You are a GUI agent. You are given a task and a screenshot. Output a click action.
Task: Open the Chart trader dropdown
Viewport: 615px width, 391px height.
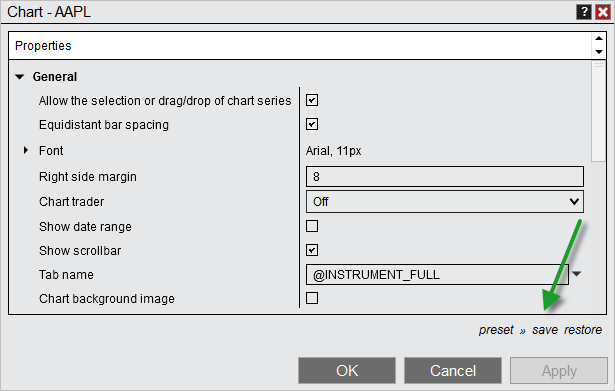point(444,202)
